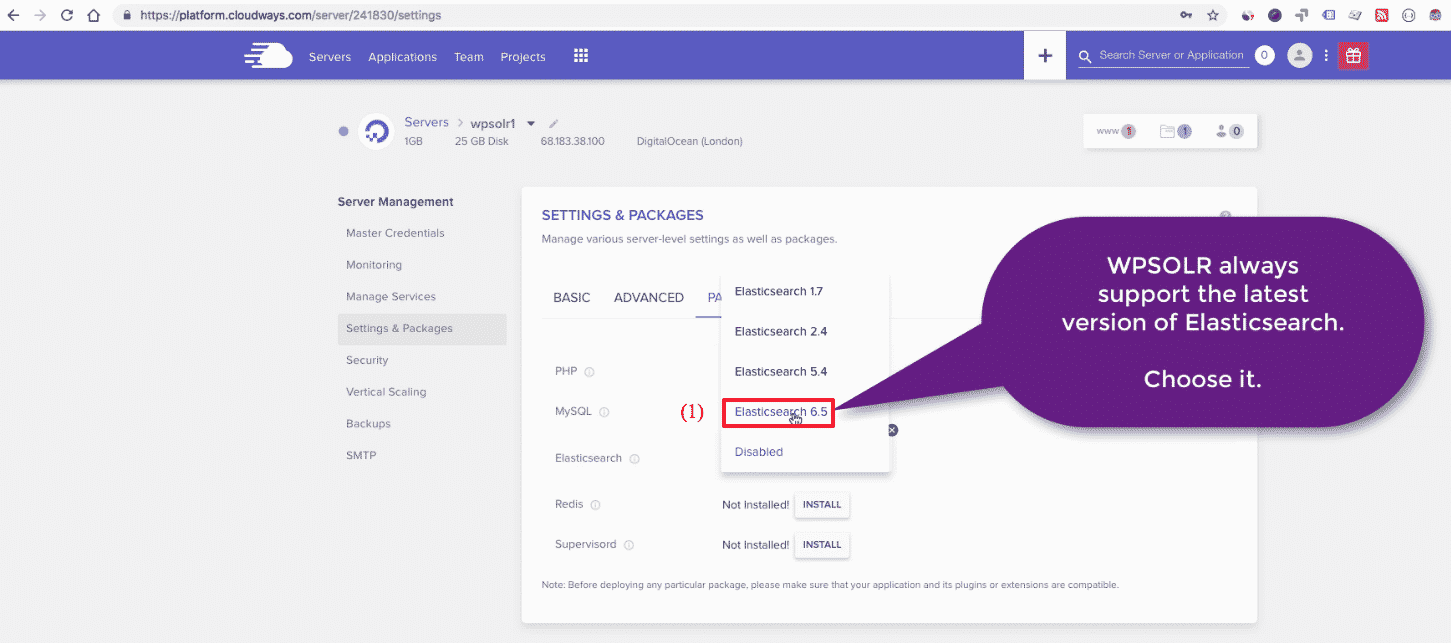Click the small x beside the dropdown
The height and width of the screenshot is (643, 1451).
893,430
